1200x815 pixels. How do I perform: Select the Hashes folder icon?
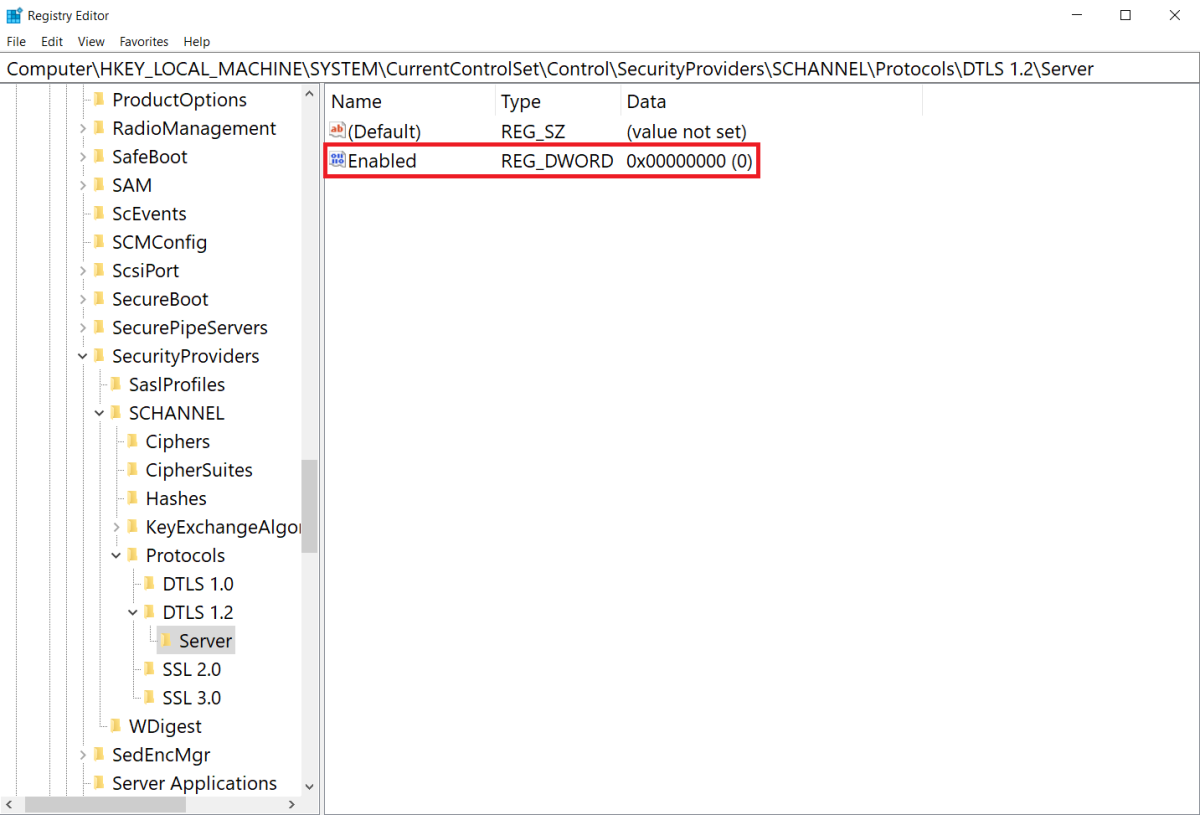pyautogui.click(x=133, y=499)
